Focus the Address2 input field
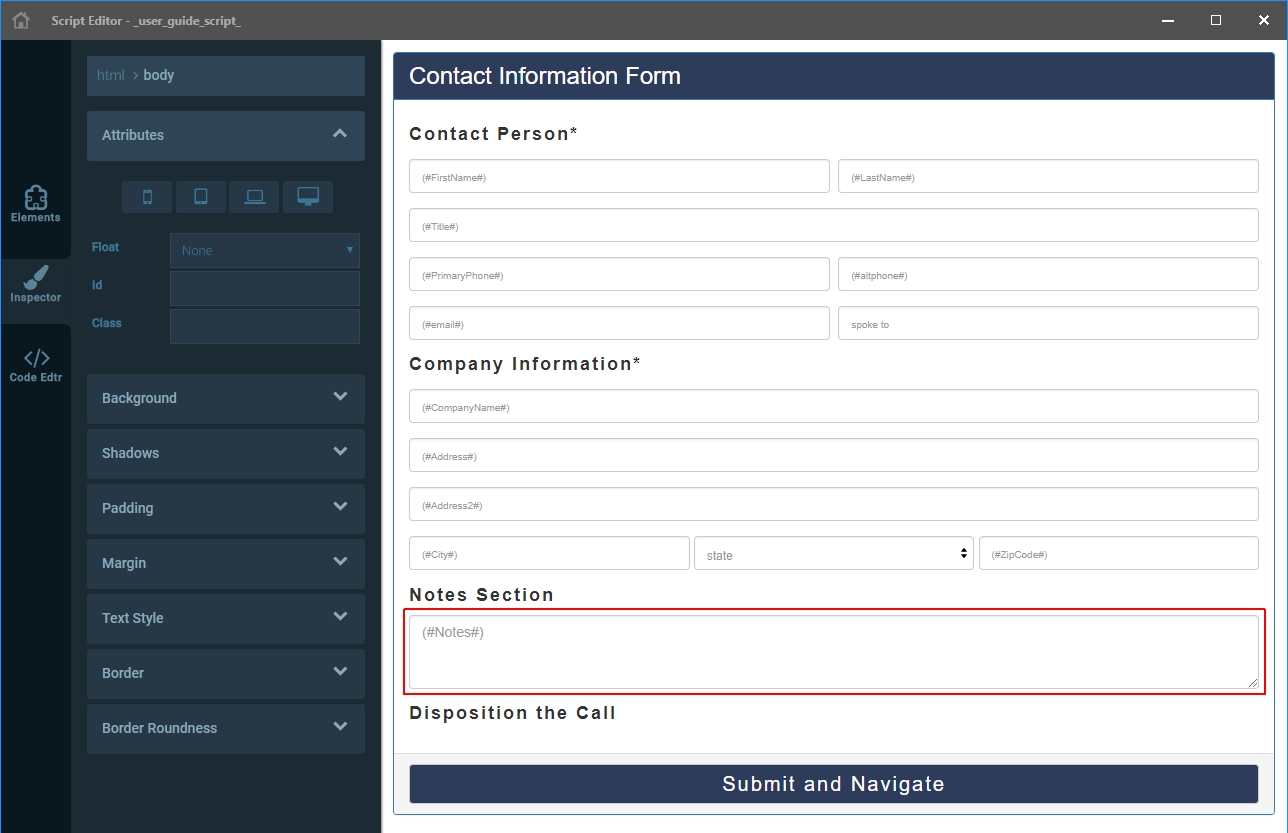The height and width of the screenshot is (833, 1288). coord(834,504)
